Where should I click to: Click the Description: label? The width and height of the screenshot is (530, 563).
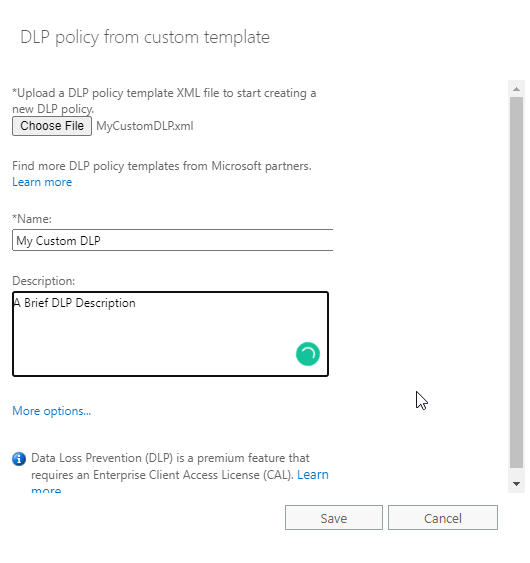tap(43, 281)
